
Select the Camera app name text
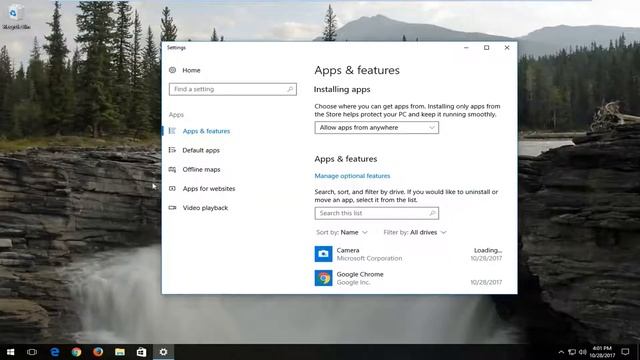[348, 250]
